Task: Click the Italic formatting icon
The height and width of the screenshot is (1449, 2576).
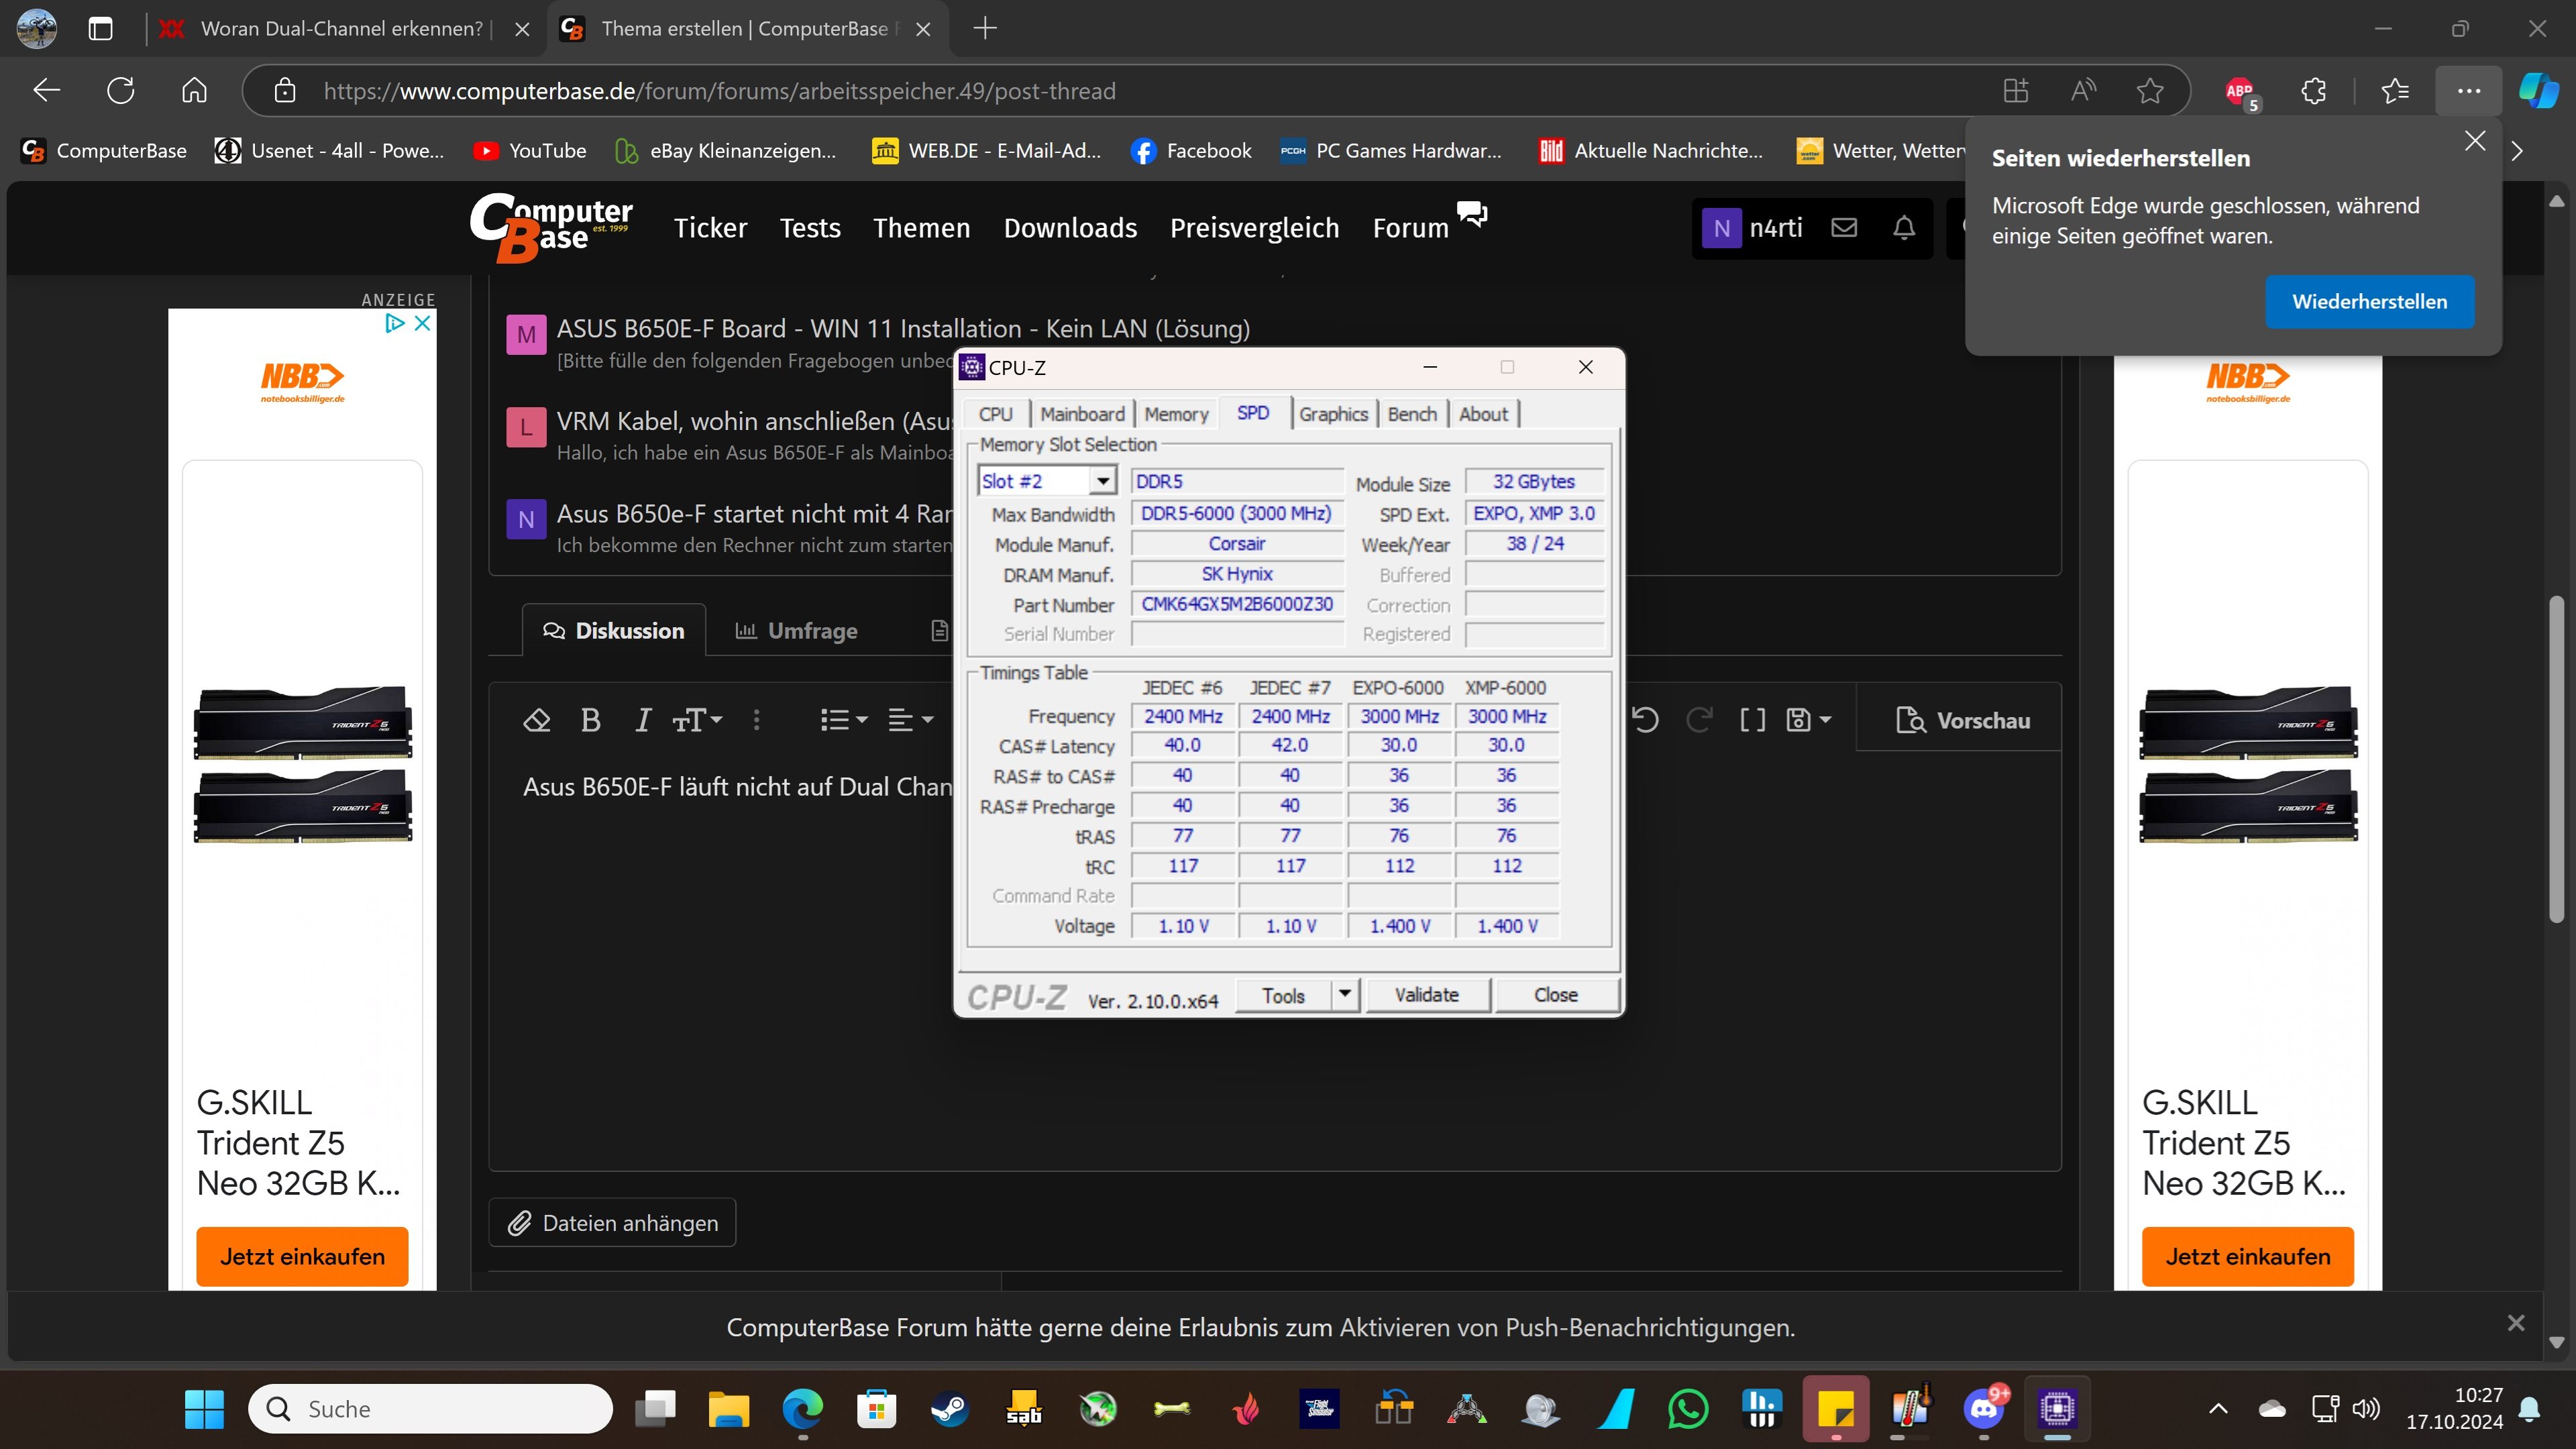Action: 643,720
